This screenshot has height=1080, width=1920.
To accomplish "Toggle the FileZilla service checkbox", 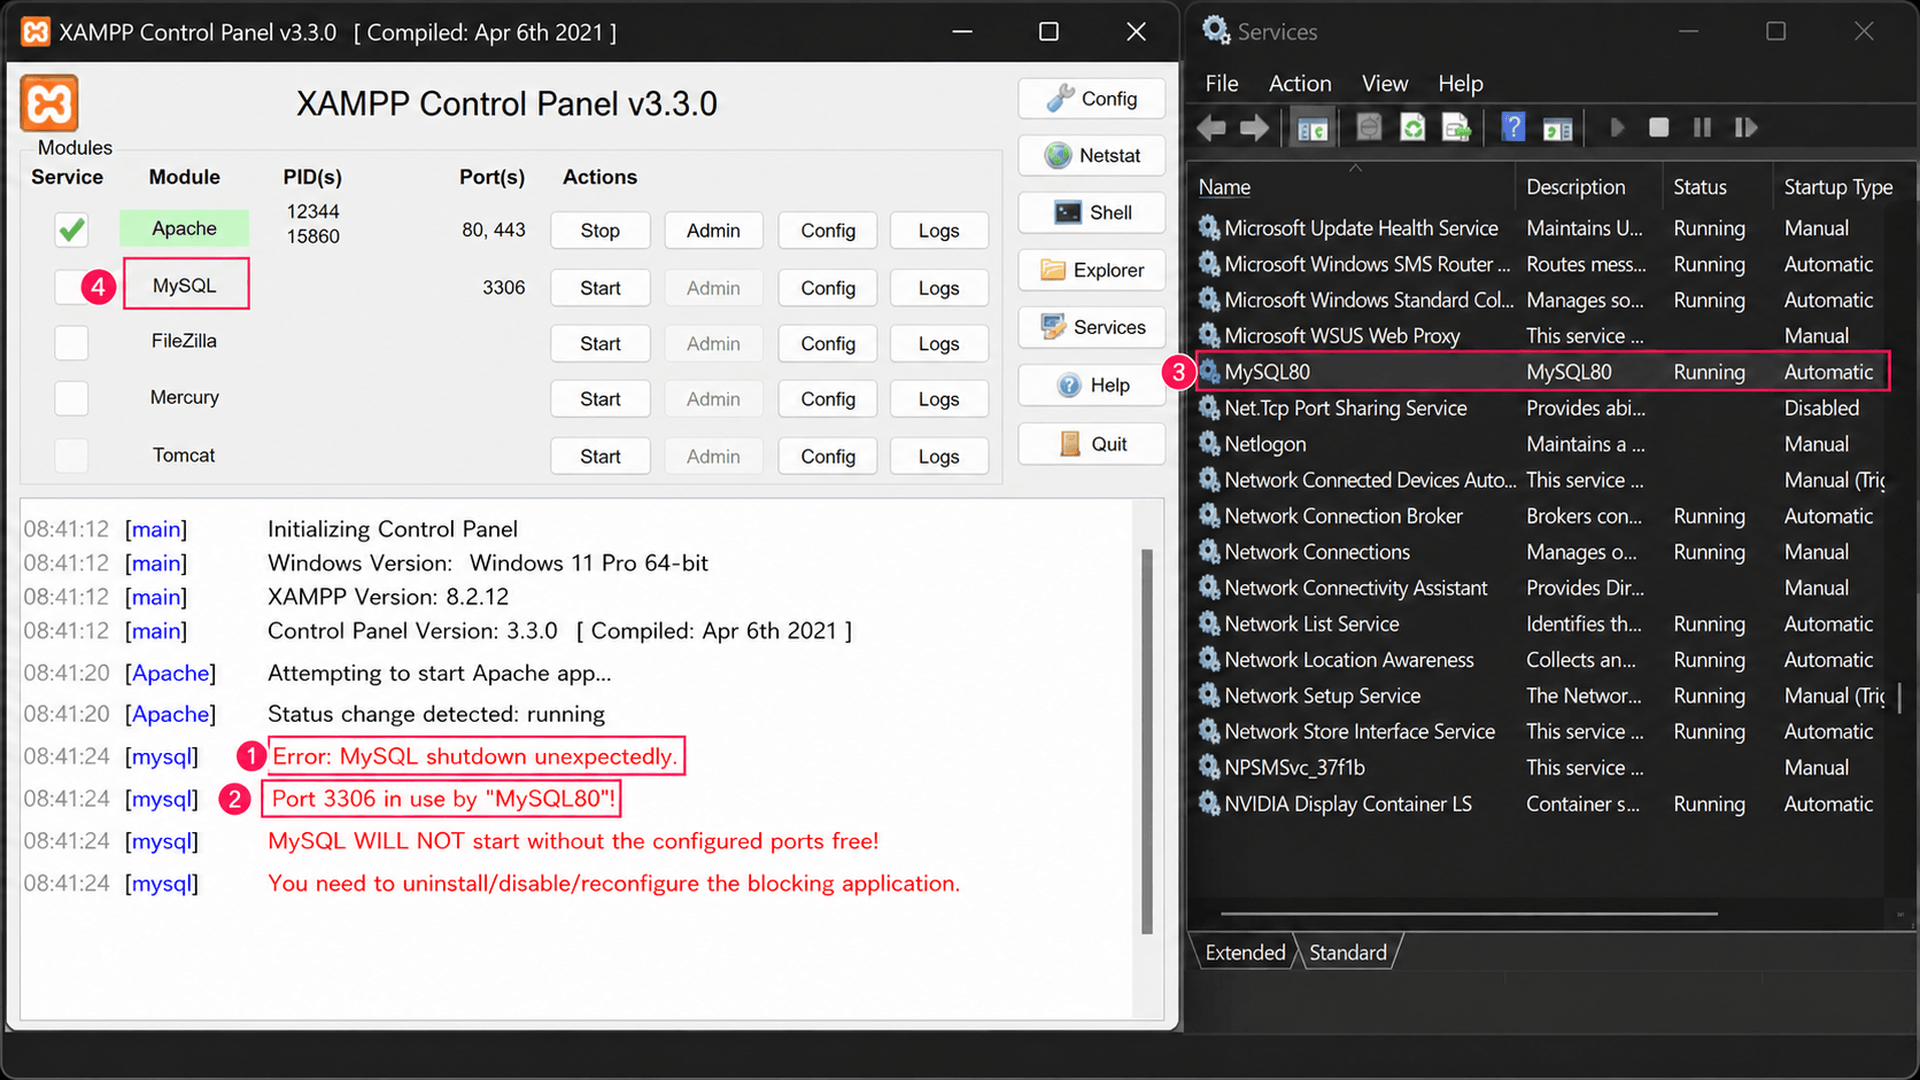I will (x=71, y=343).
